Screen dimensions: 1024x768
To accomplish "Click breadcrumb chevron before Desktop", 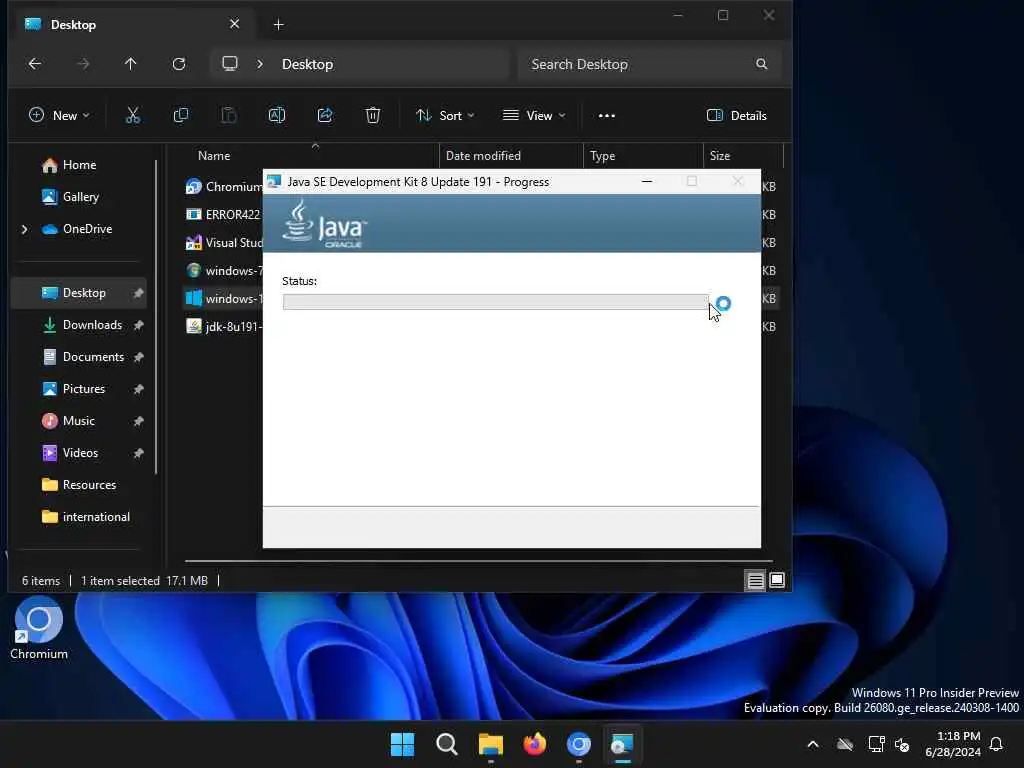I will 260,64.
